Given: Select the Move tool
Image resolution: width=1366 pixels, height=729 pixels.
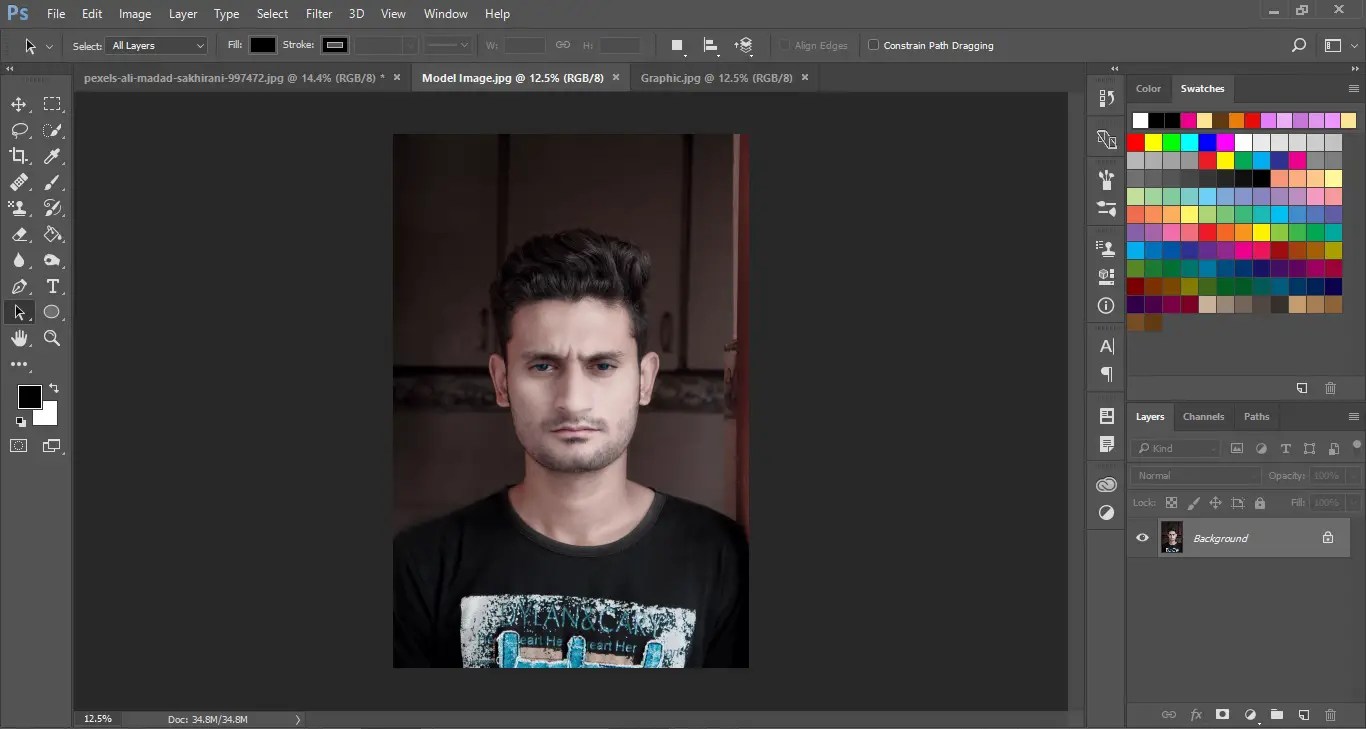Looking at the screenshot, I should [19, 104].
